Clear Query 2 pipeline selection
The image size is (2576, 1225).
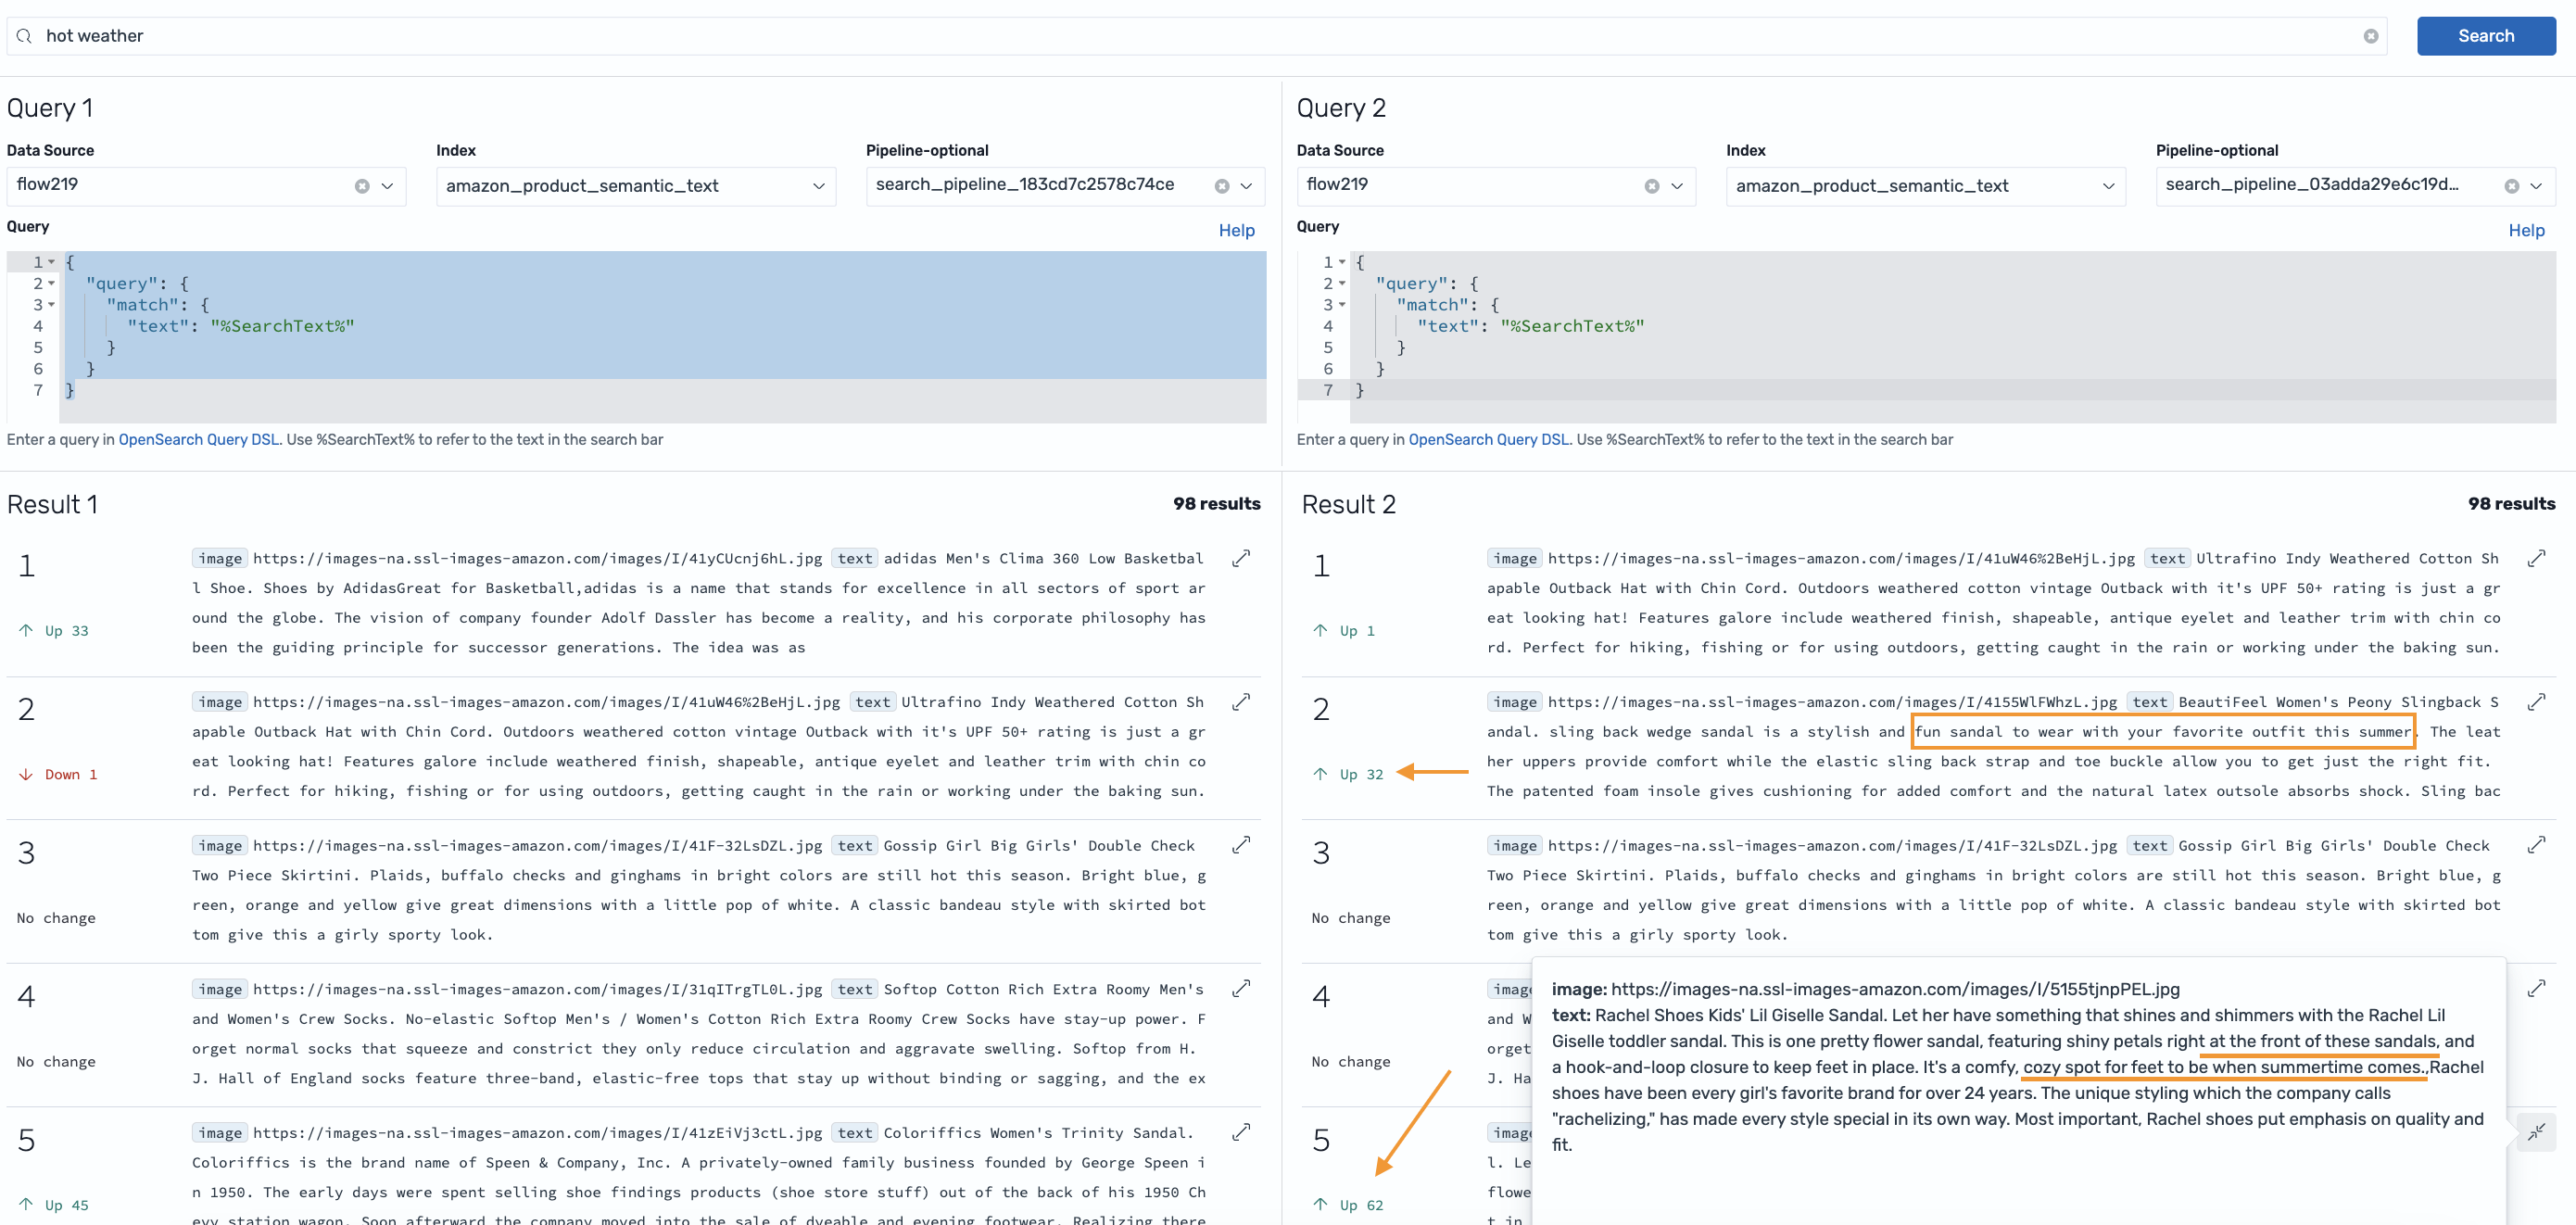coord(2511,186)
